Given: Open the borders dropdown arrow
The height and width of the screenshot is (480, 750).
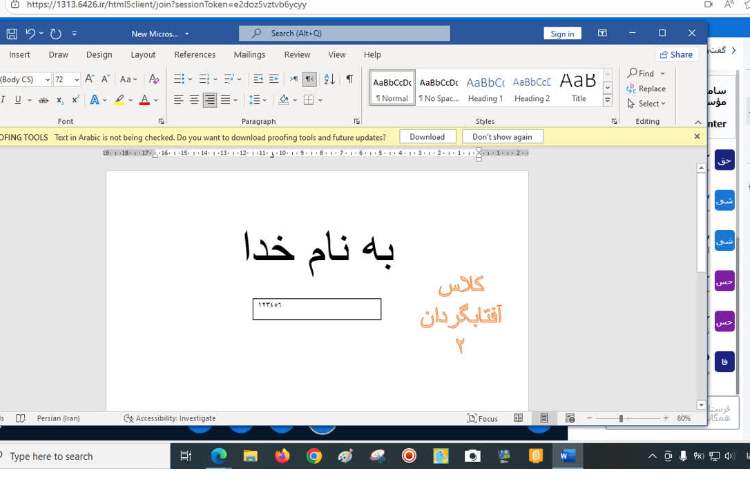Looking at the screenshot, I should point(320,100).
